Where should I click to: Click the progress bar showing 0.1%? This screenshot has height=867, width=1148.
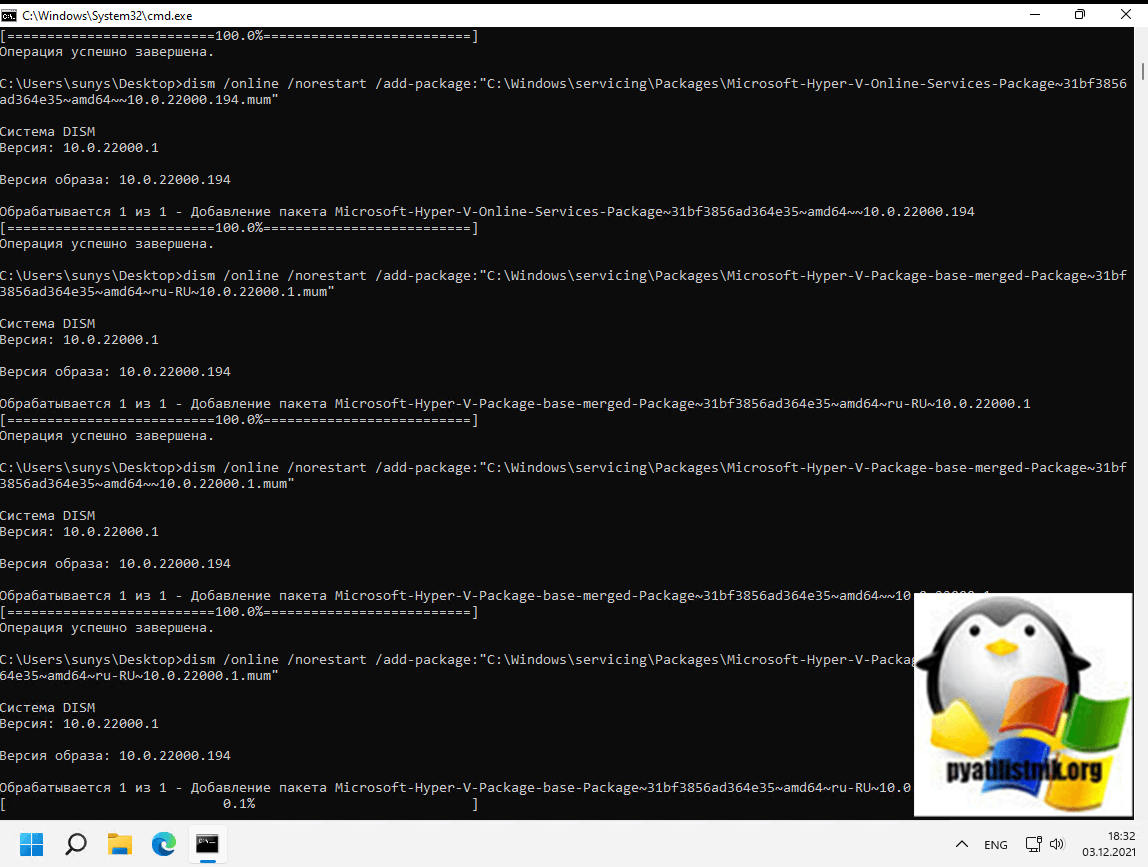[240, 804]
